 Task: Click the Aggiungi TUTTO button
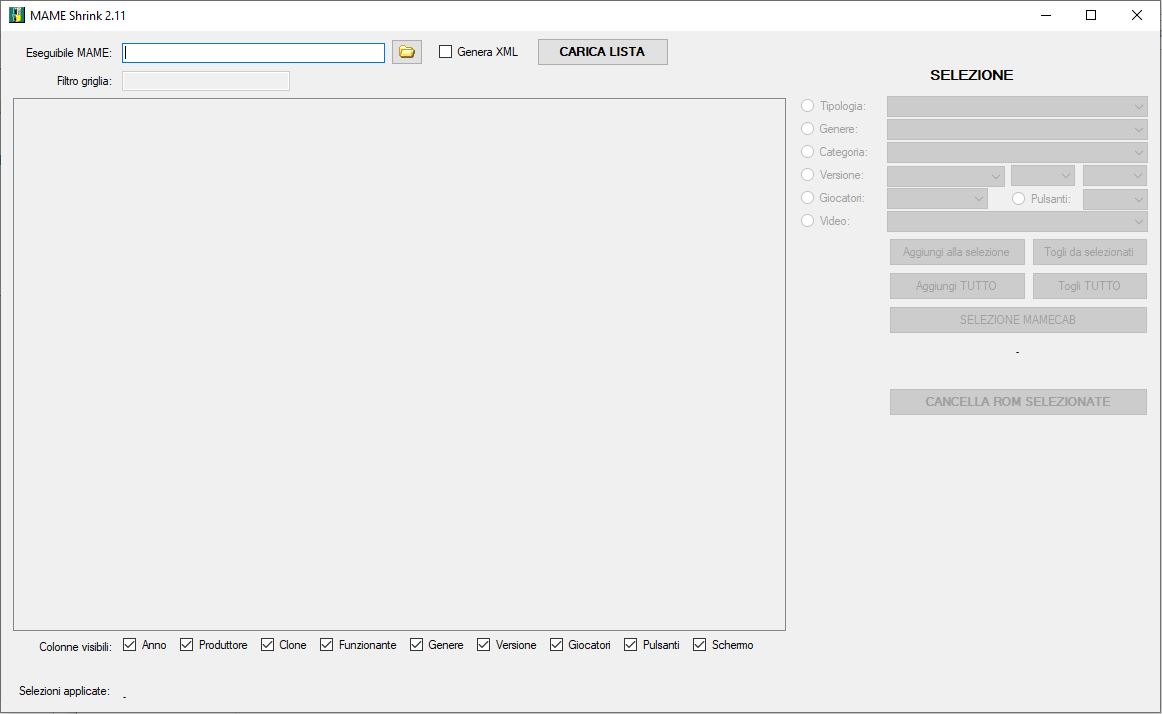tap(957, 286)
